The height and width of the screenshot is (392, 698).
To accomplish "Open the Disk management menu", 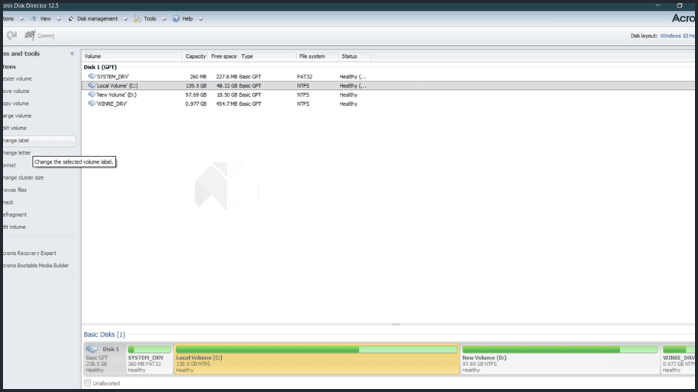I will point(97,19).
